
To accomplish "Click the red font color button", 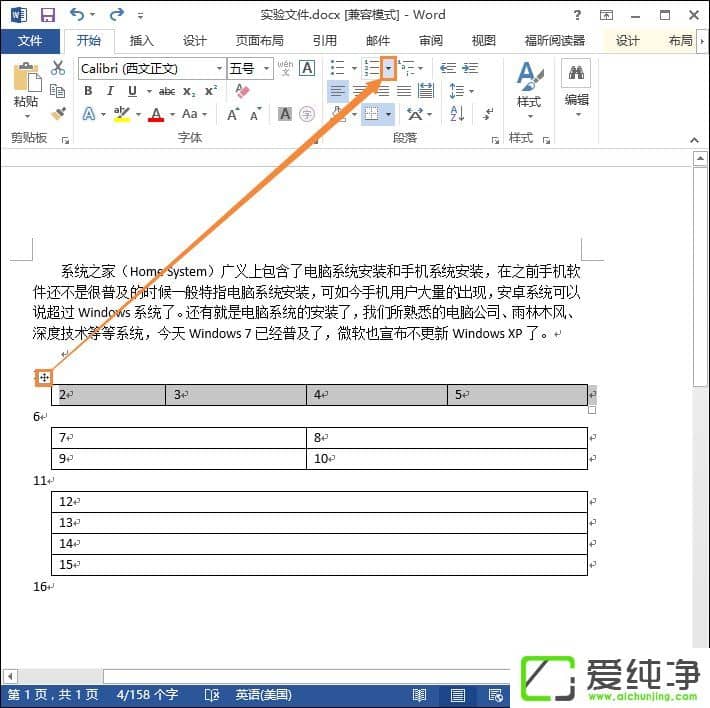I will [x=155, y=115].
